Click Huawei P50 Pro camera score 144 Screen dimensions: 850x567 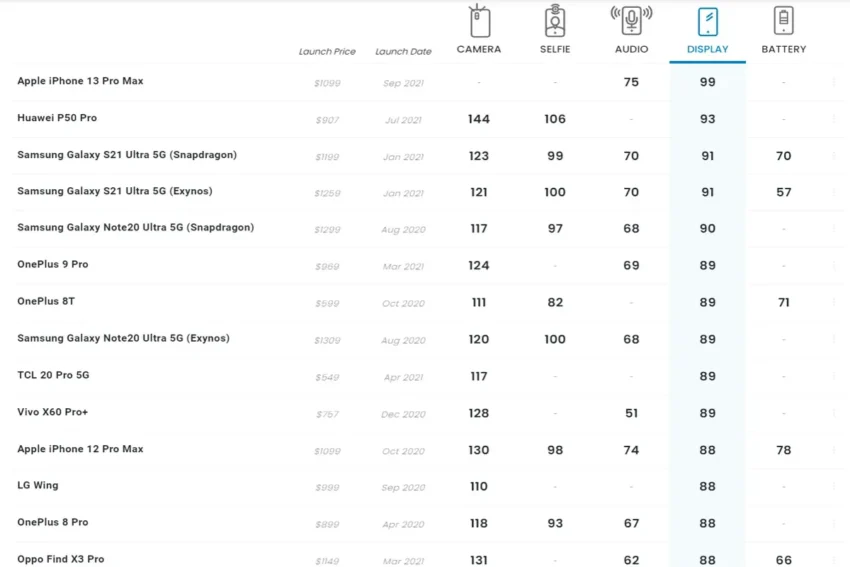click(479, 119)
